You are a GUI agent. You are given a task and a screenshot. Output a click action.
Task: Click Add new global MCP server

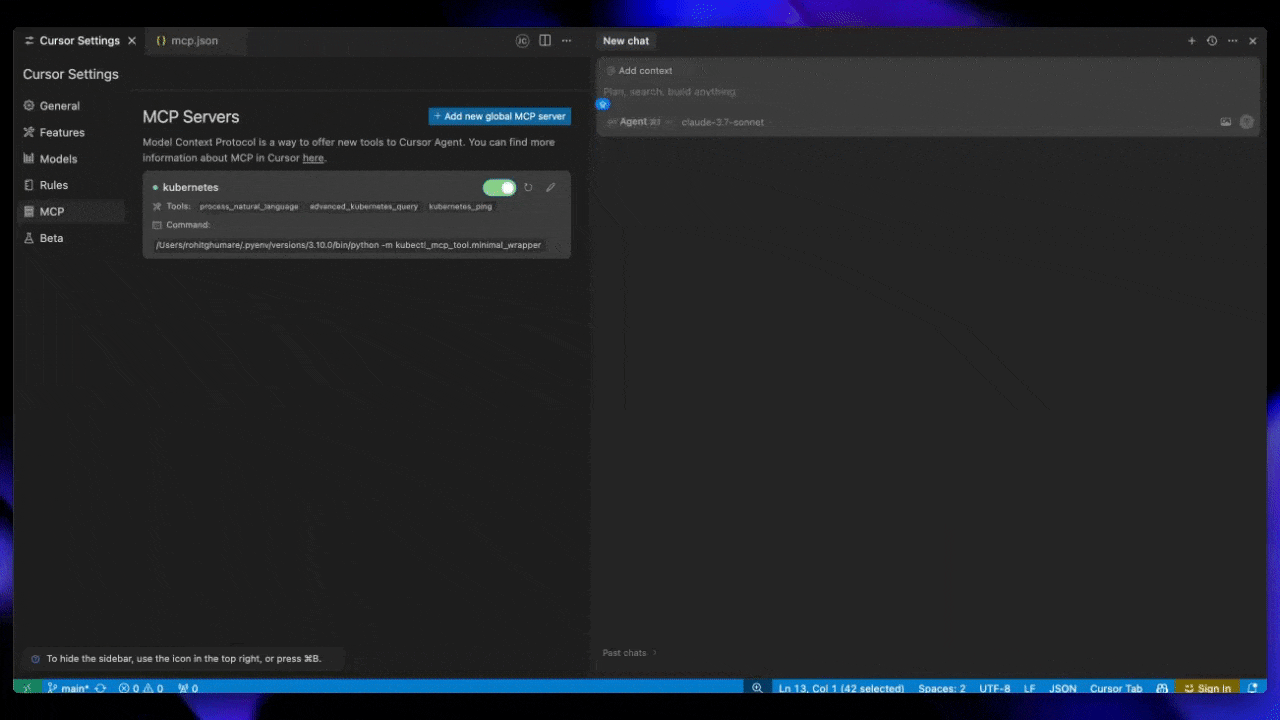click(x=499, y=116)
